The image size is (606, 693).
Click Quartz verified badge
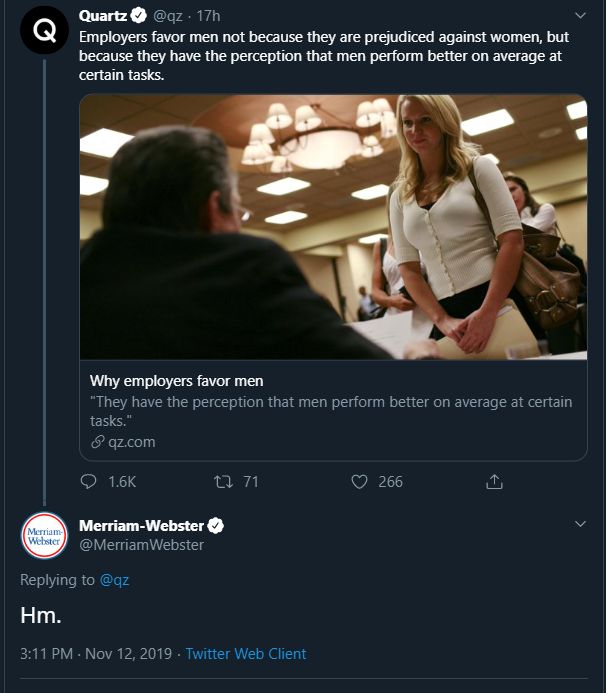pyautogui.click(x=139, y=15)
